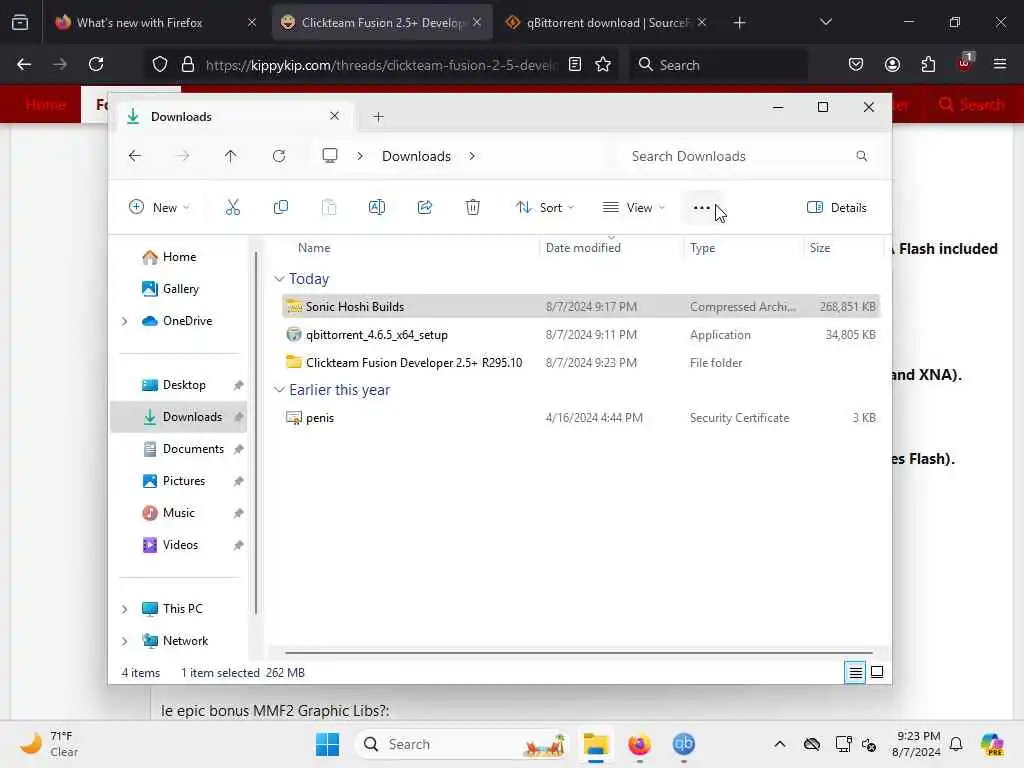Switch to What's new with Firefox tab

(155, 22)
